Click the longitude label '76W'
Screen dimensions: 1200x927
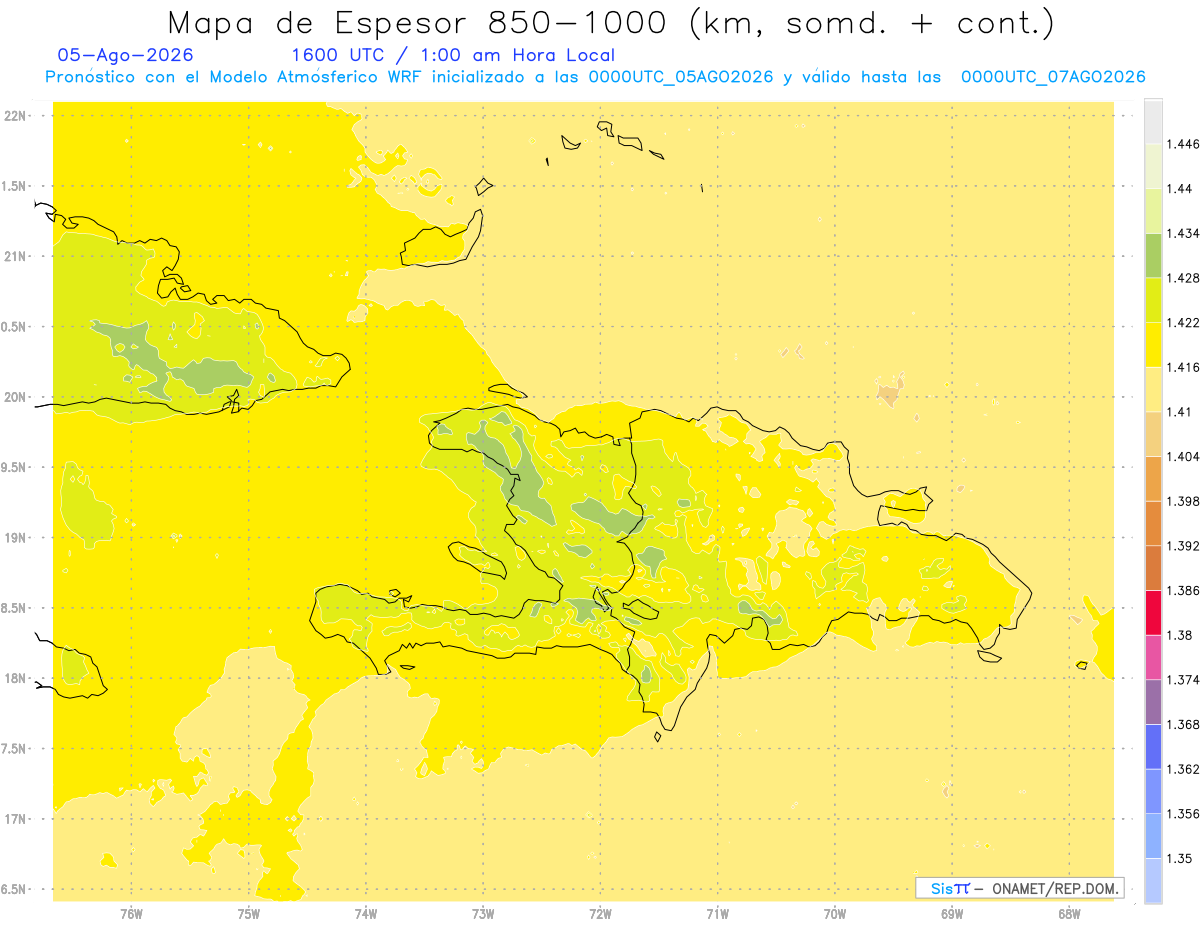[131, 912]
